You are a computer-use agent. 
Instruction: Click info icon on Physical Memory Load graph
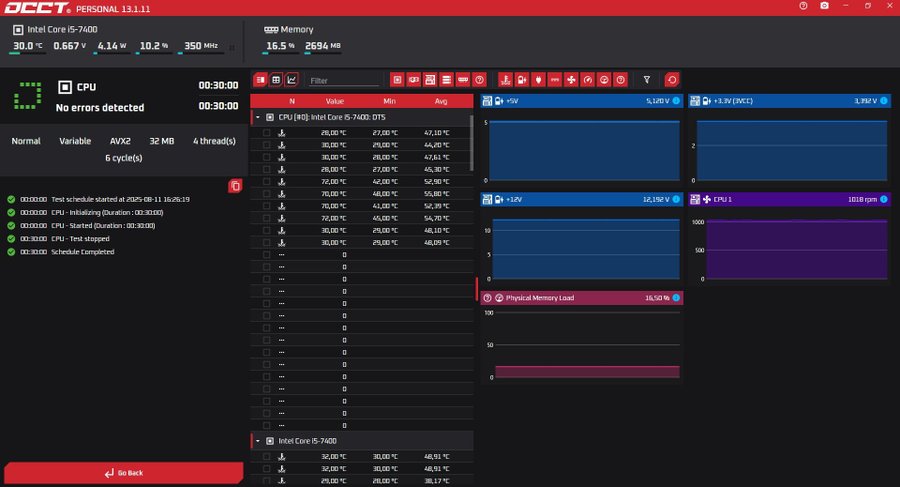tap(676, 297)
